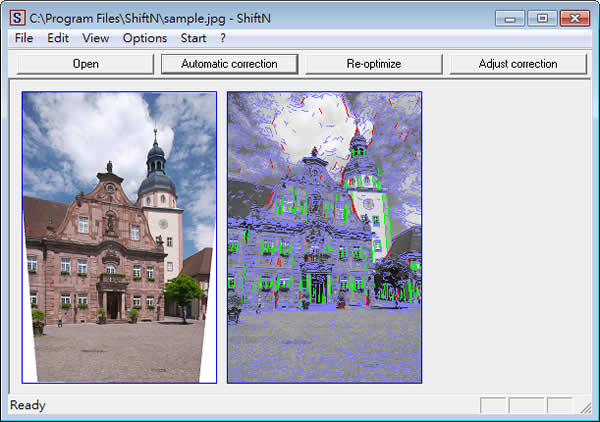This screenshot has height=422, width=600.
Task: Click the window title showing sample.jpg path
Action: [150, 17]
